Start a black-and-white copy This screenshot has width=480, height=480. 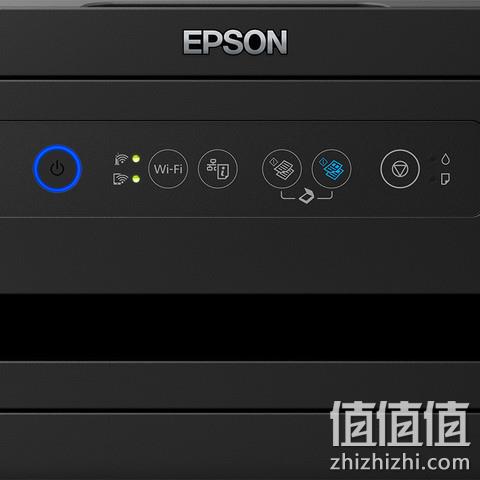tap(282, 169)
